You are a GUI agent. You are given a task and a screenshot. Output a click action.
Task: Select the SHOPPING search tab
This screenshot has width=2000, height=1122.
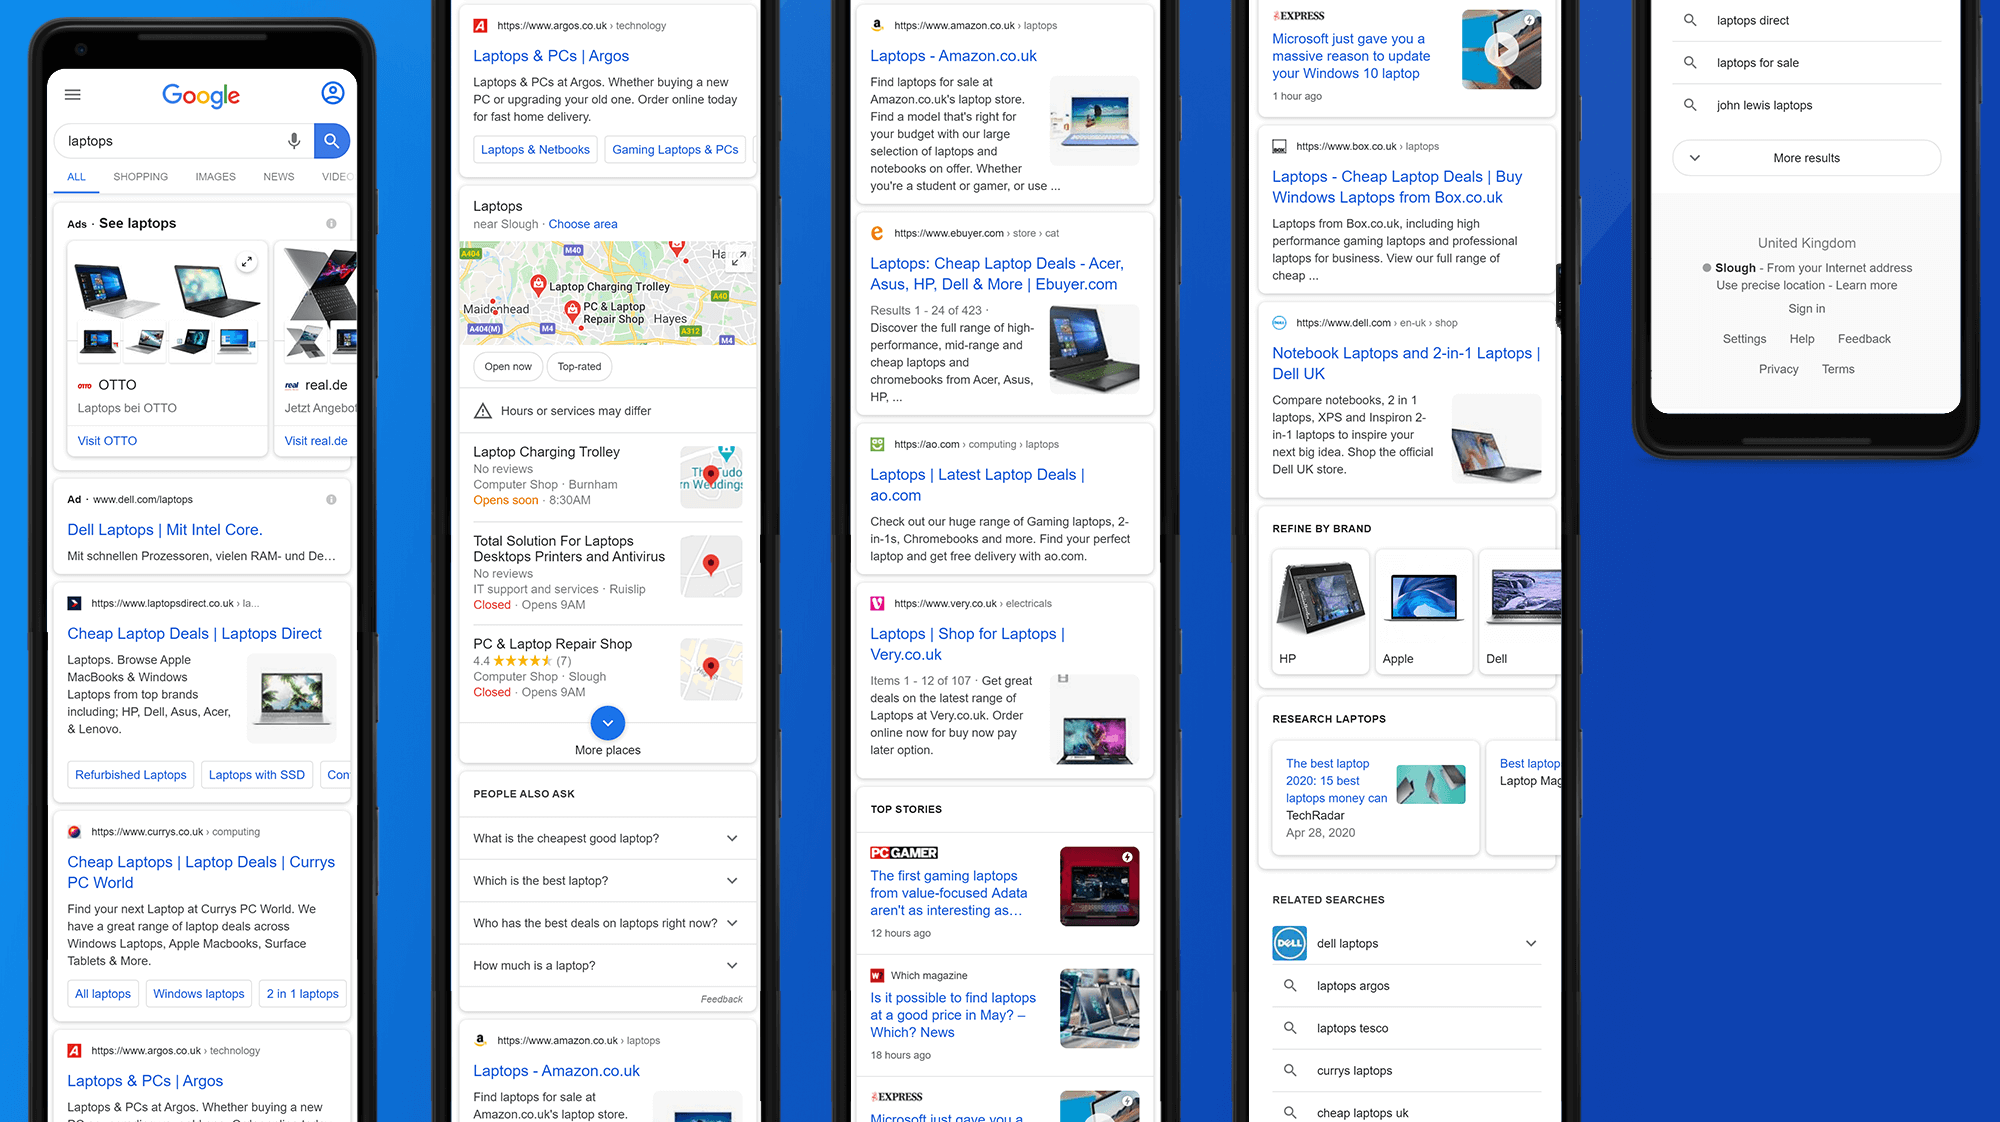140,176
